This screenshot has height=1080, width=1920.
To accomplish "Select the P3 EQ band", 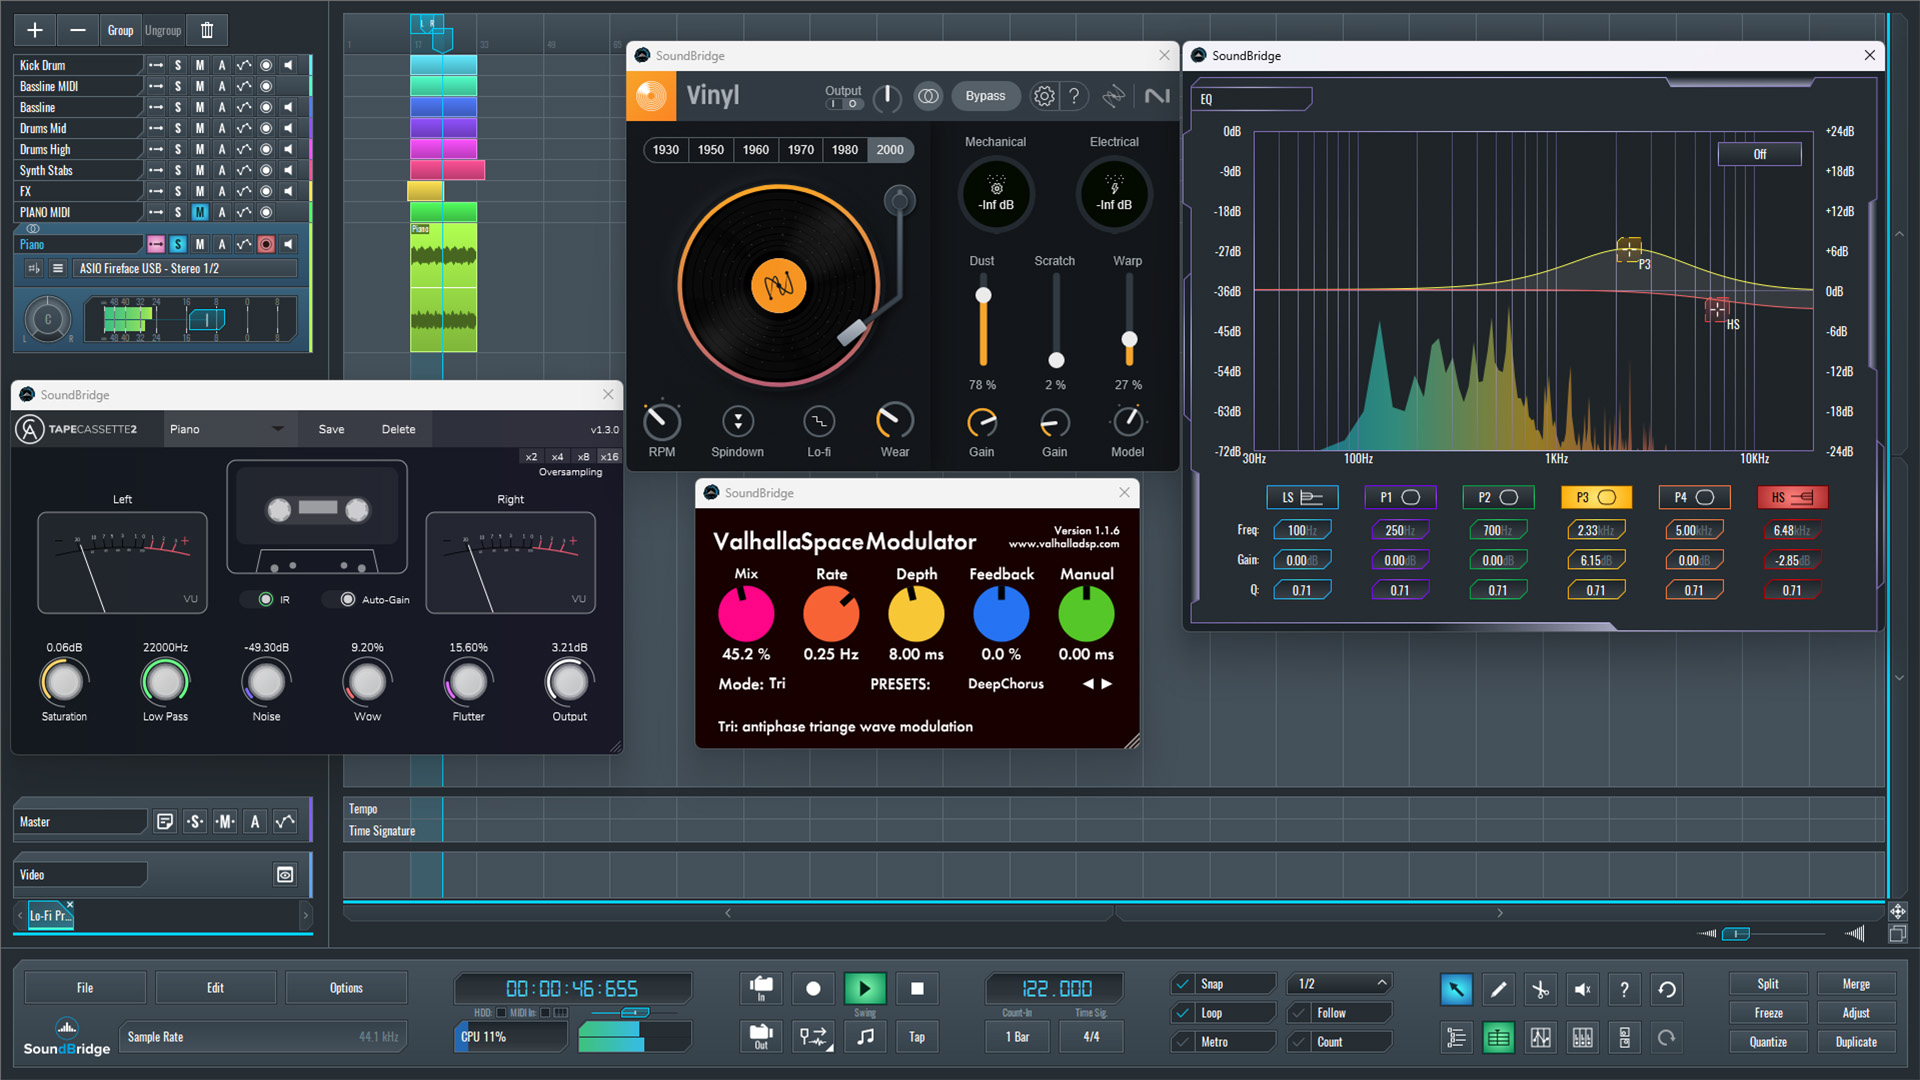I will (1596, 497).
